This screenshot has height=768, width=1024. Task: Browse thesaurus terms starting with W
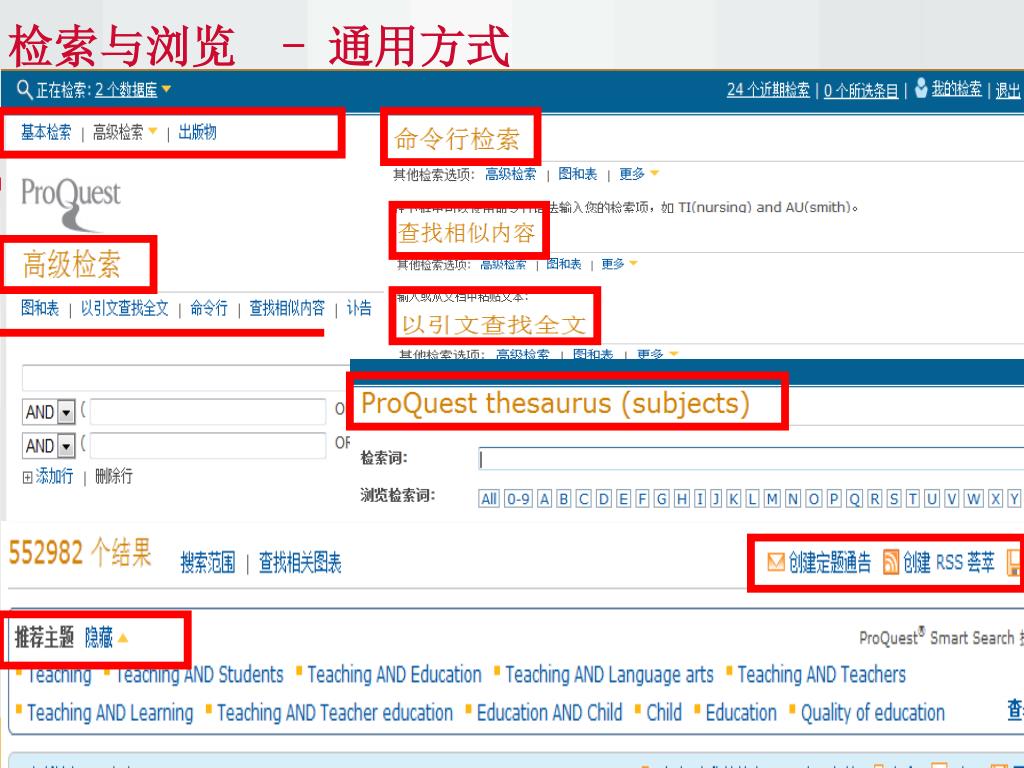click(973, 499)
